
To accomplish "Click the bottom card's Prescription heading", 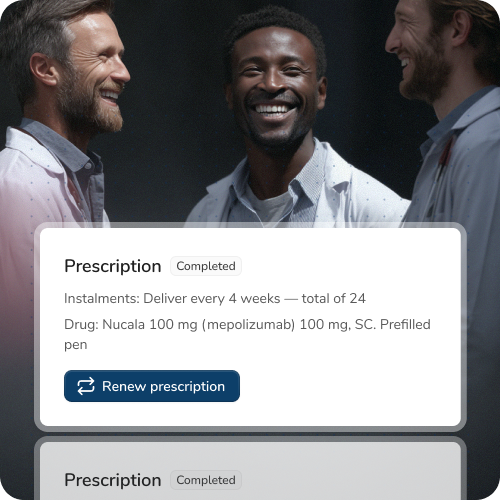I will tap(113, 480).
